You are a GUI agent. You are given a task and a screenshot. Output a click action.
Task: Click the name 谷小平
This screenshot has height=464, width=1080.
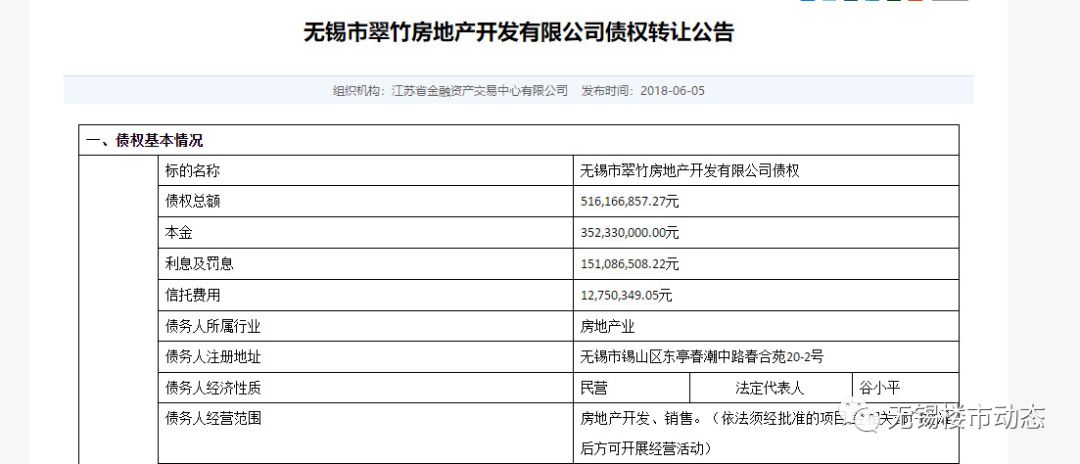coord(880,388)
